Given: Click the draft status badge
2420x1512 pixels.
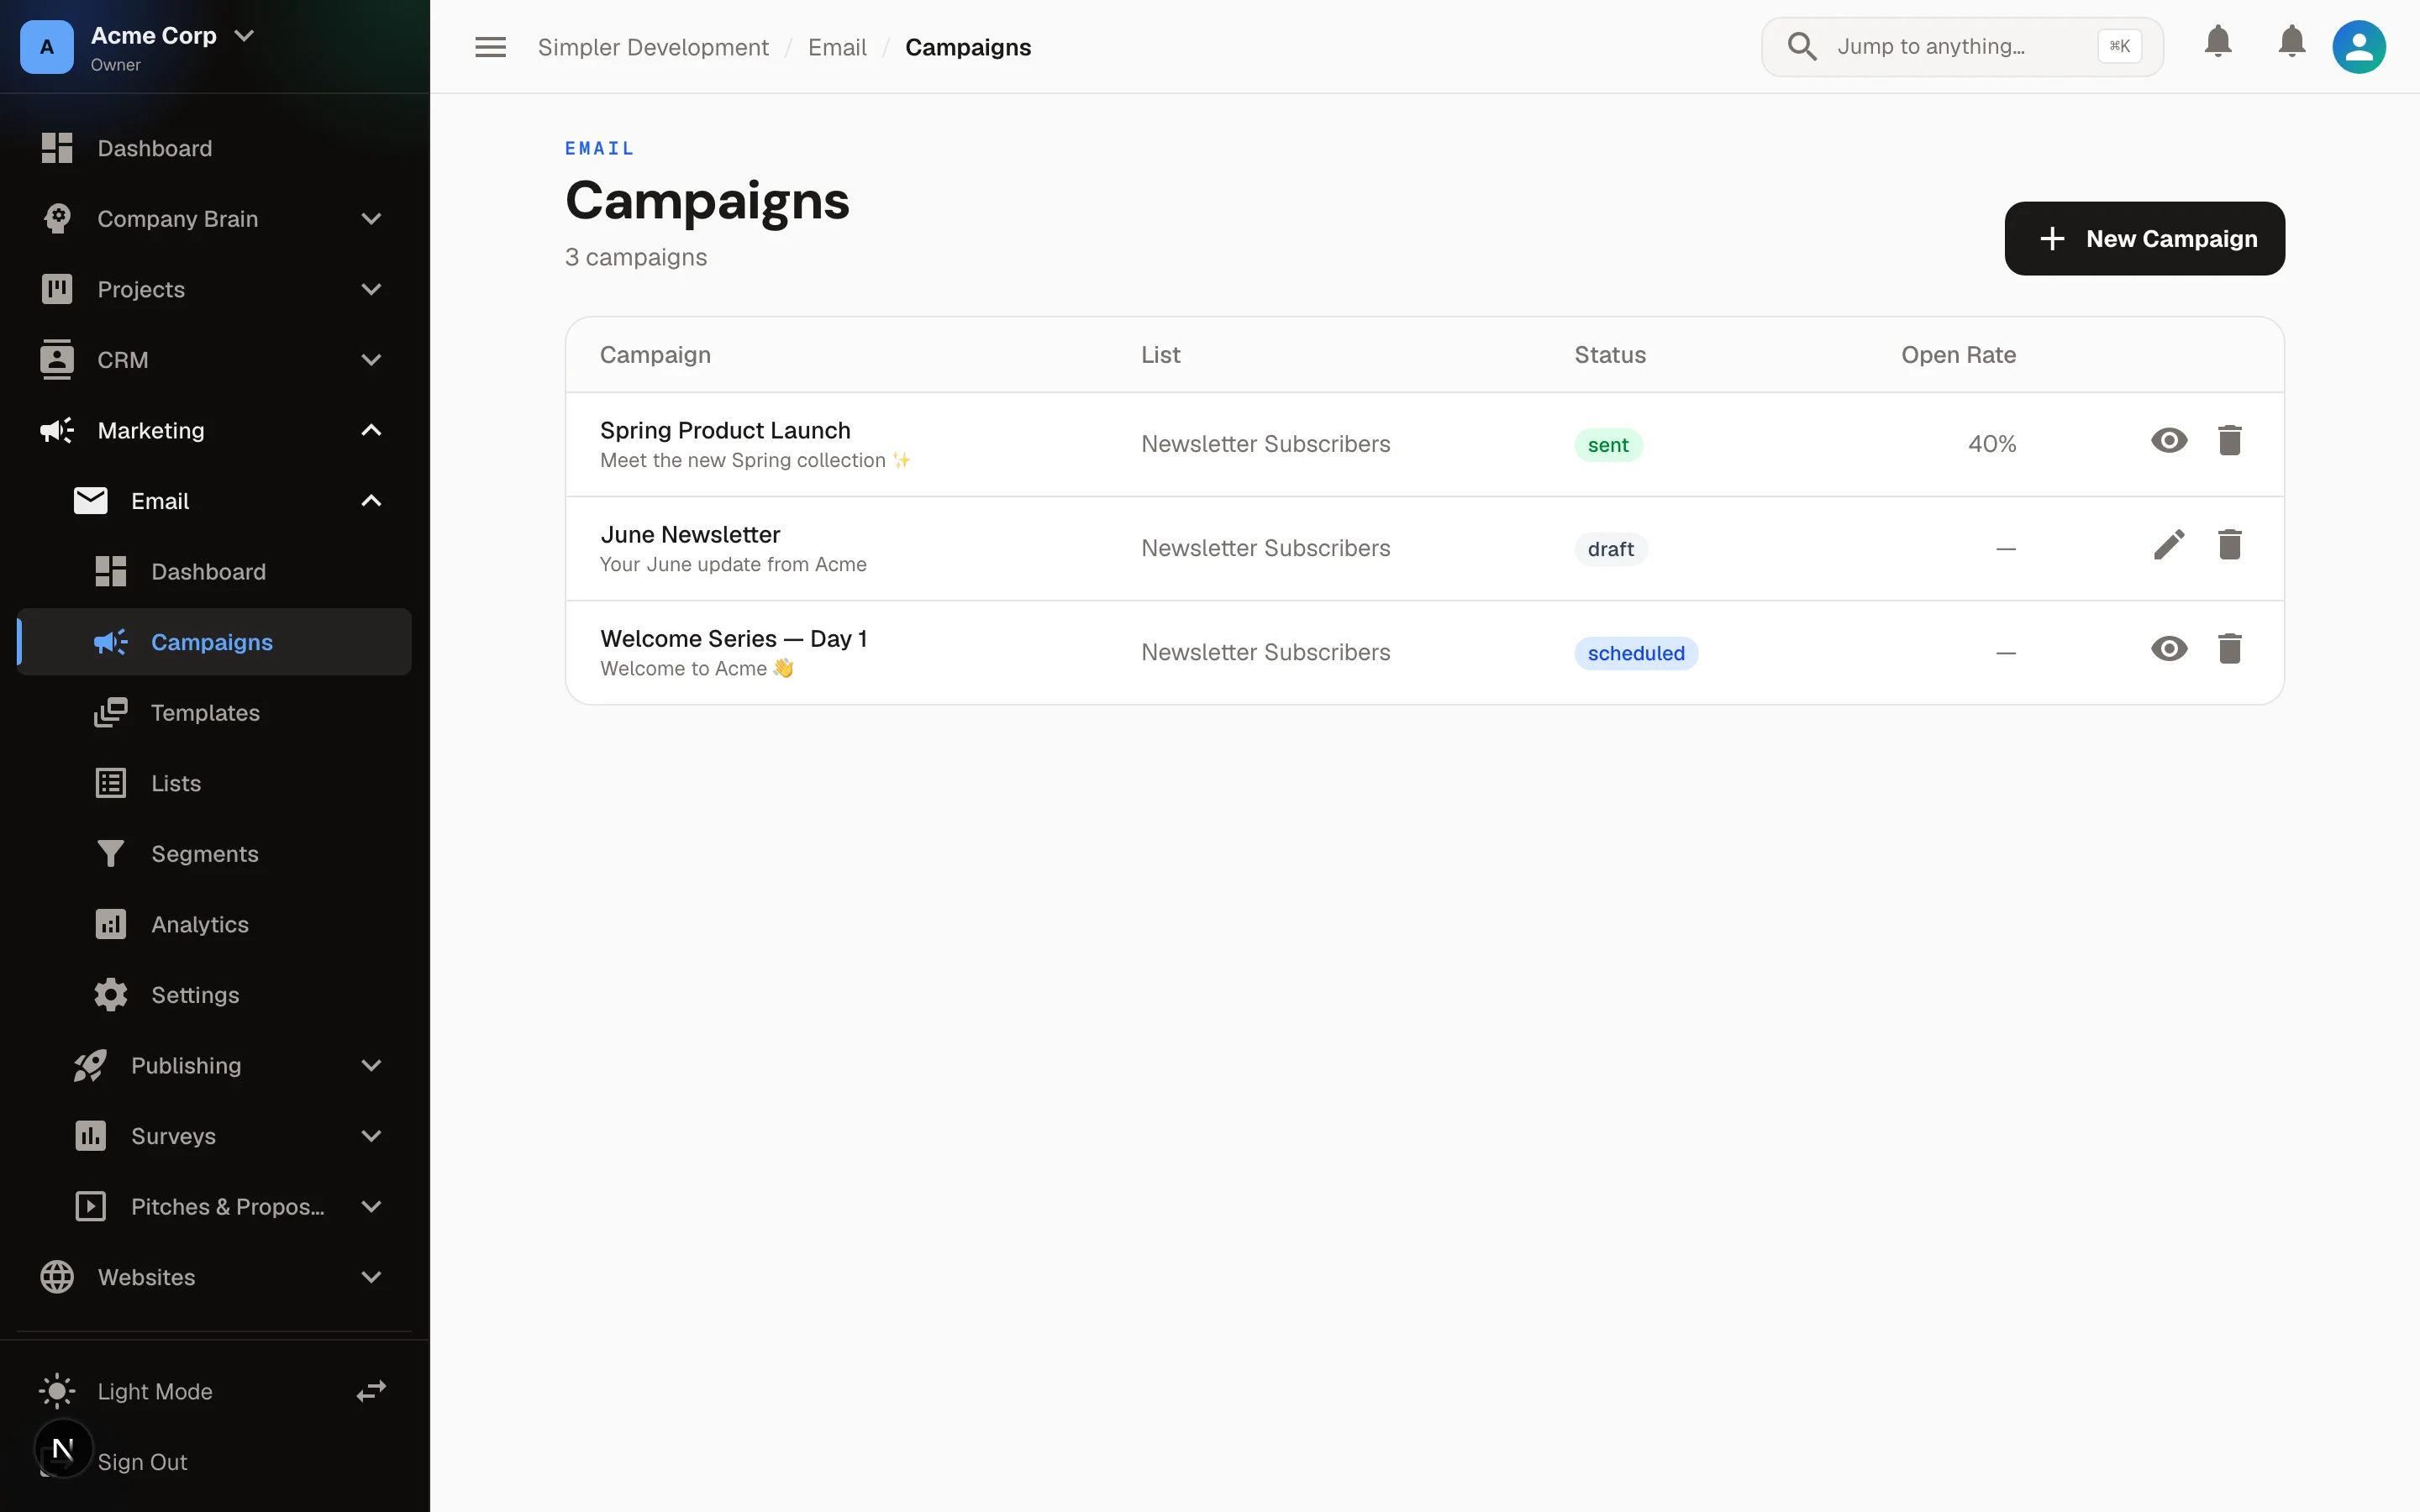Looking at the screenshot, I should [x=1611, y=549].
